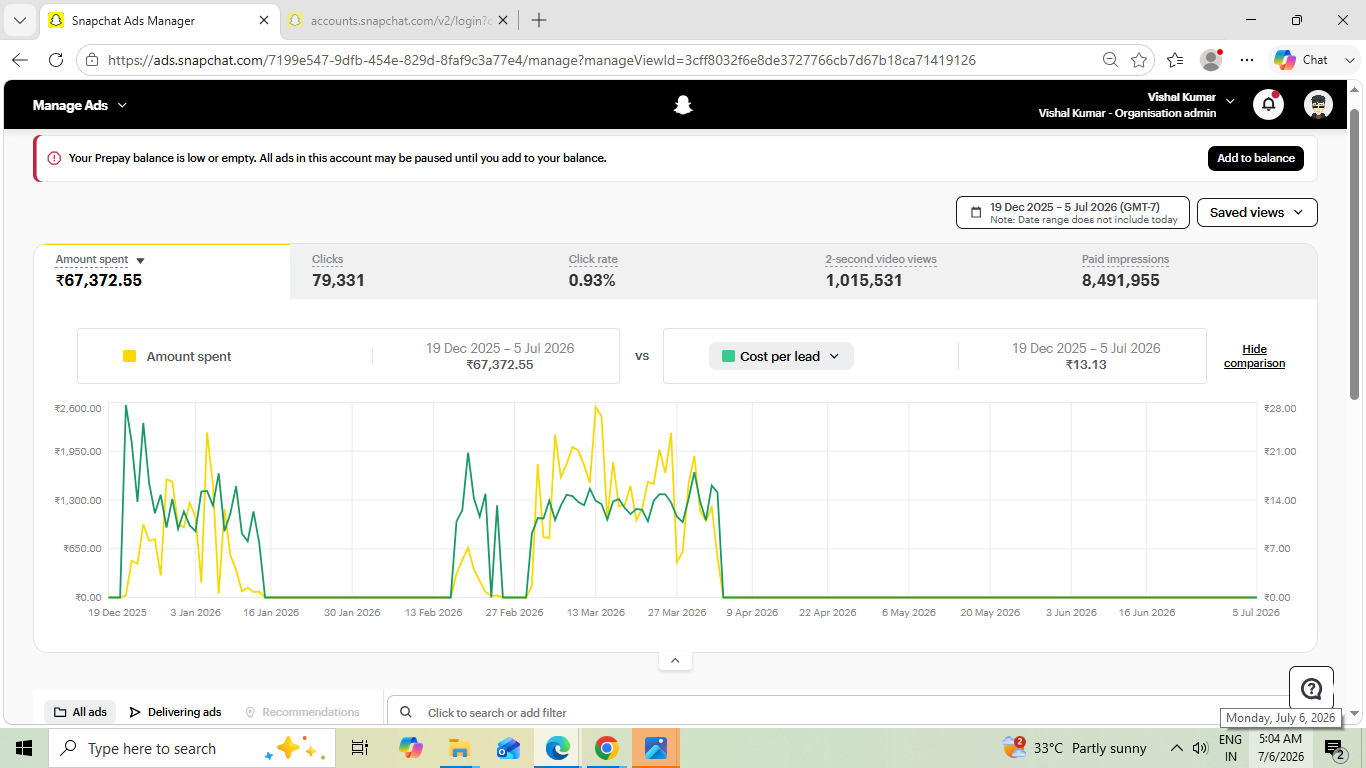The height and width of the screenshot is (768, 1366).
Task: Open Windows Start menu
Action: (x=24, y=748)
